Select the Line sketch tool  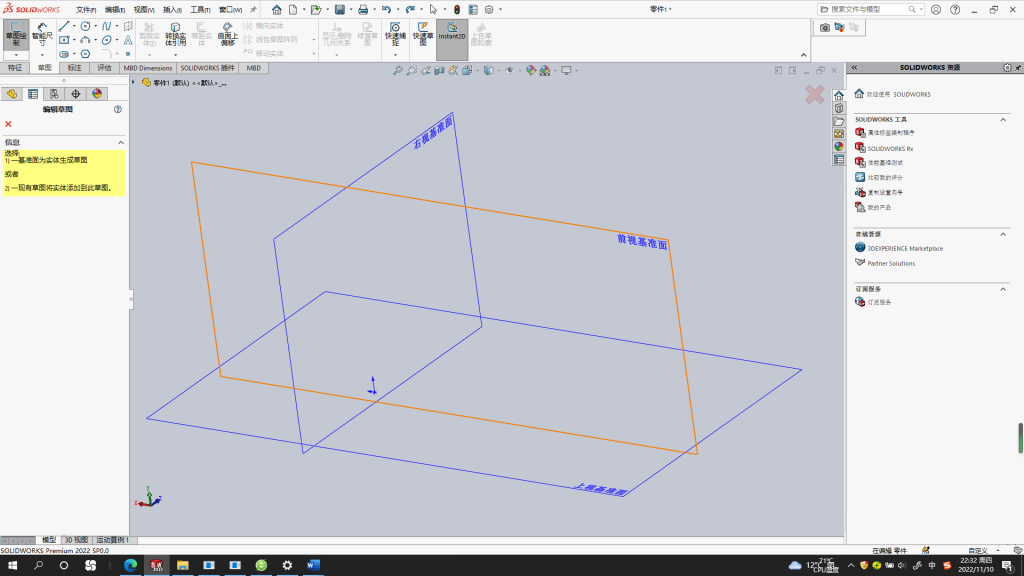pyautogui.click(x=64, y=26)
